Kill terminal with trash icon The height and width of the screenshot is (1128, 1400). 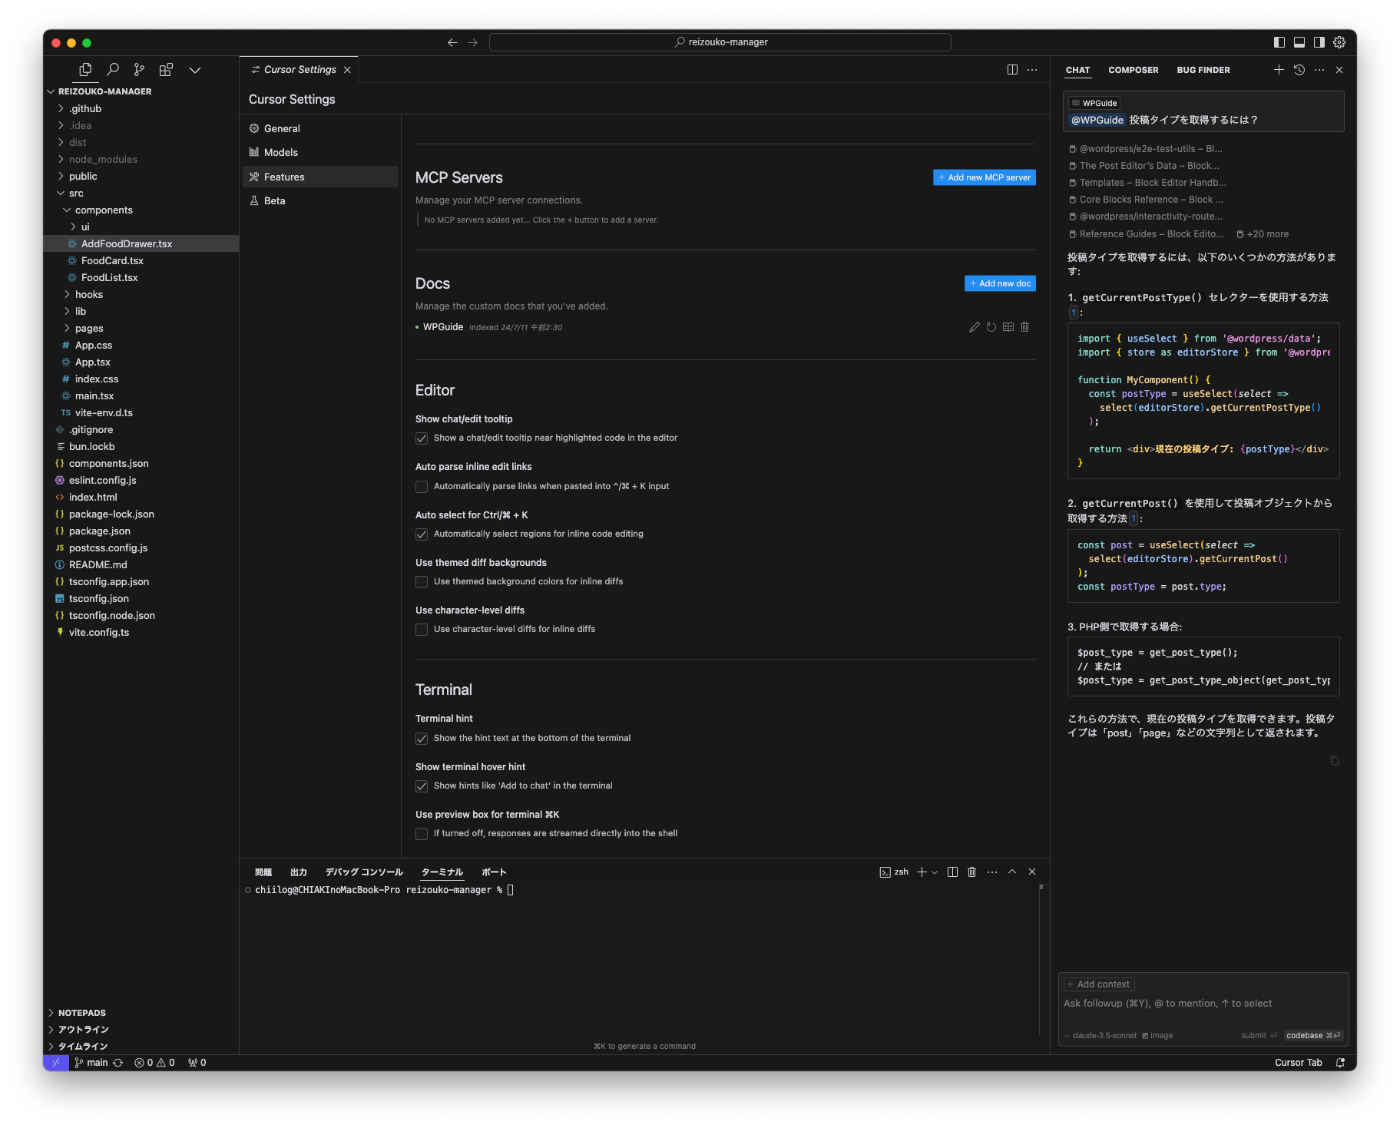click(x=971, y=872)
